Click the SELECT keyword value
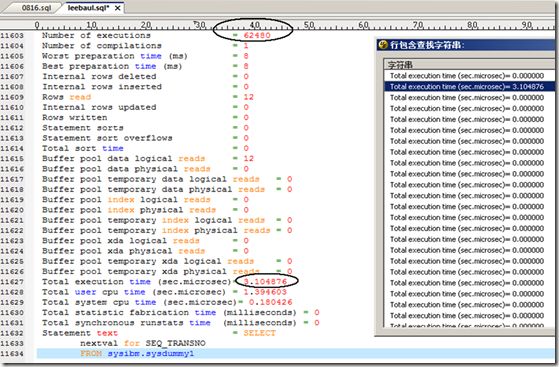Image resolution: width=559 pixels, height=367 pixels. (x=259, y=333)
